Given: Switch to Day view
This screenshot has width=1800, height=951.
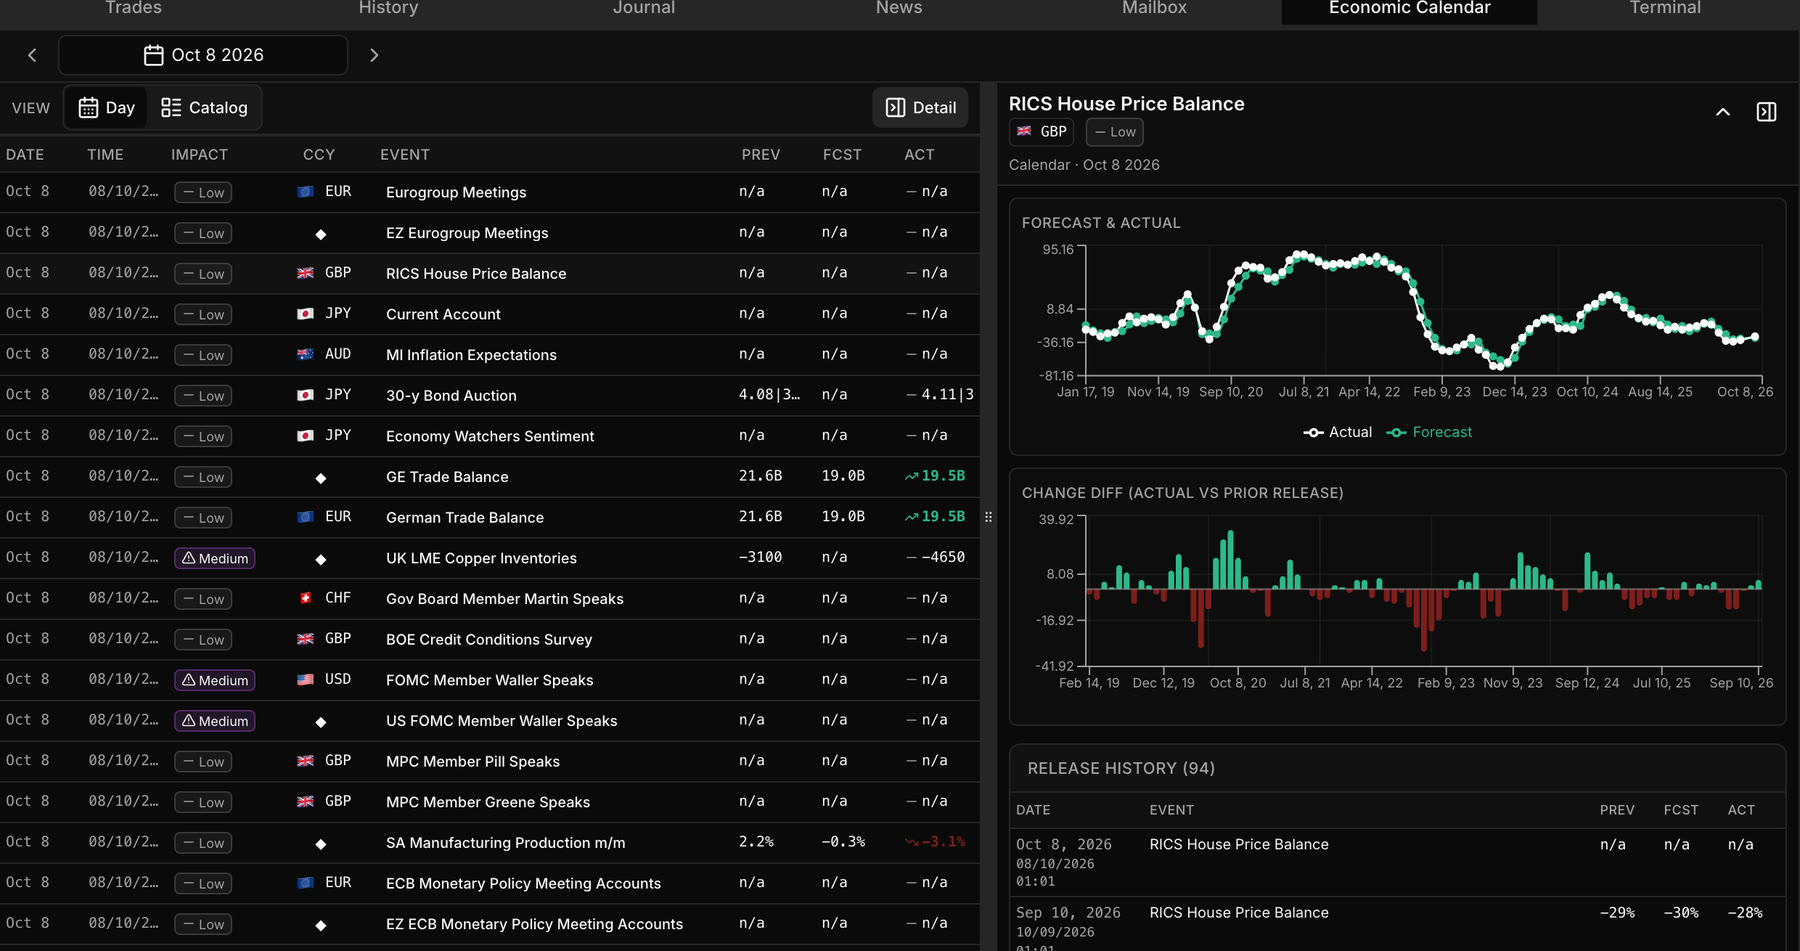Looking at the screenshot, I should (x=107, y=108).
